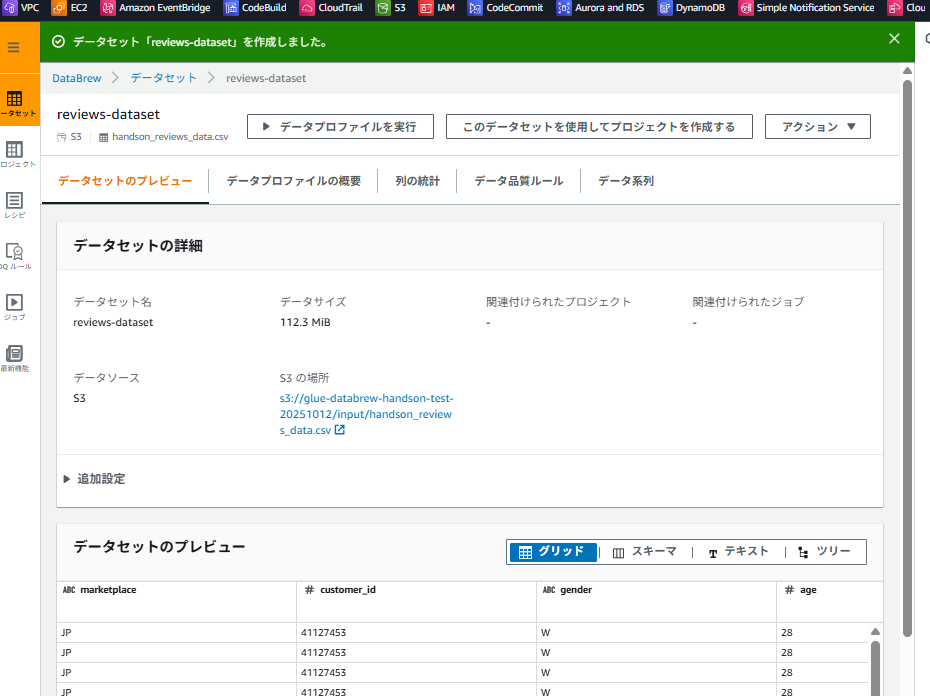
Task: Click the page vertical scrollbar
Action: [907, 356]
